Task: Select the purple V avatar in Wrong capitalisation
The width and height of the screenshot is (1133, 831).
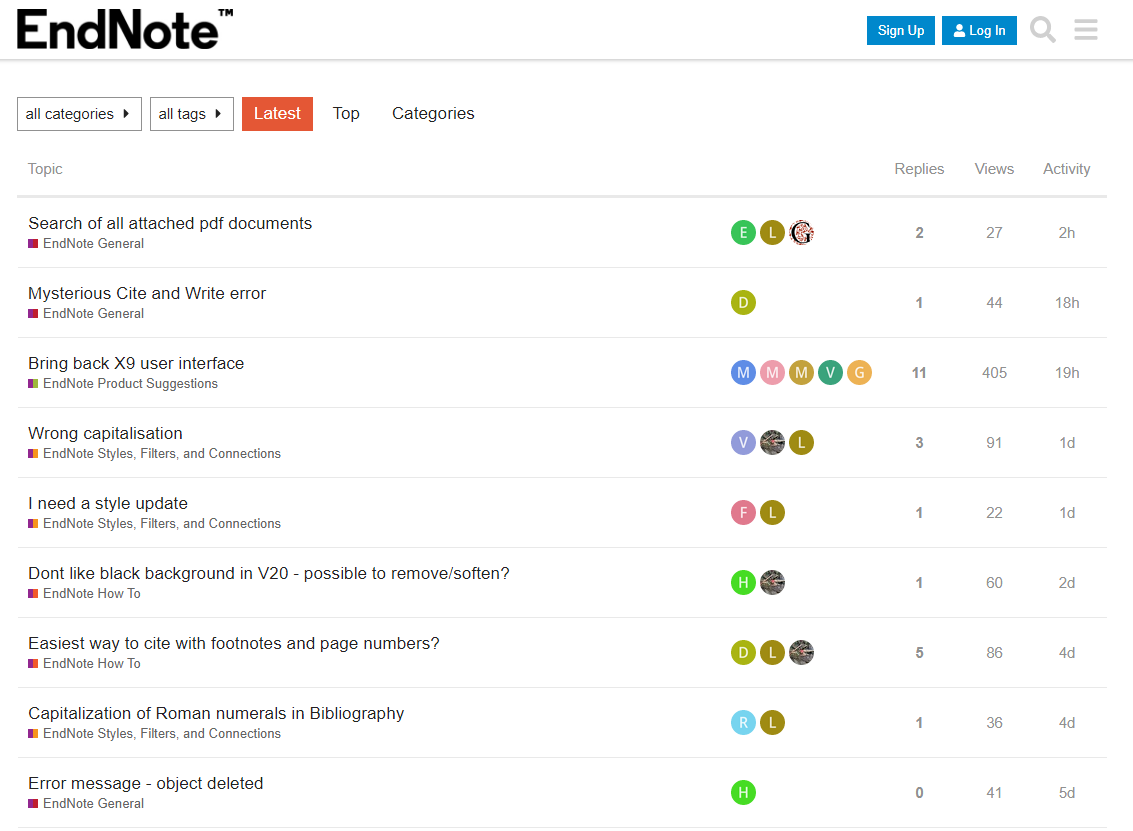Action: click(x=743, y=442)
